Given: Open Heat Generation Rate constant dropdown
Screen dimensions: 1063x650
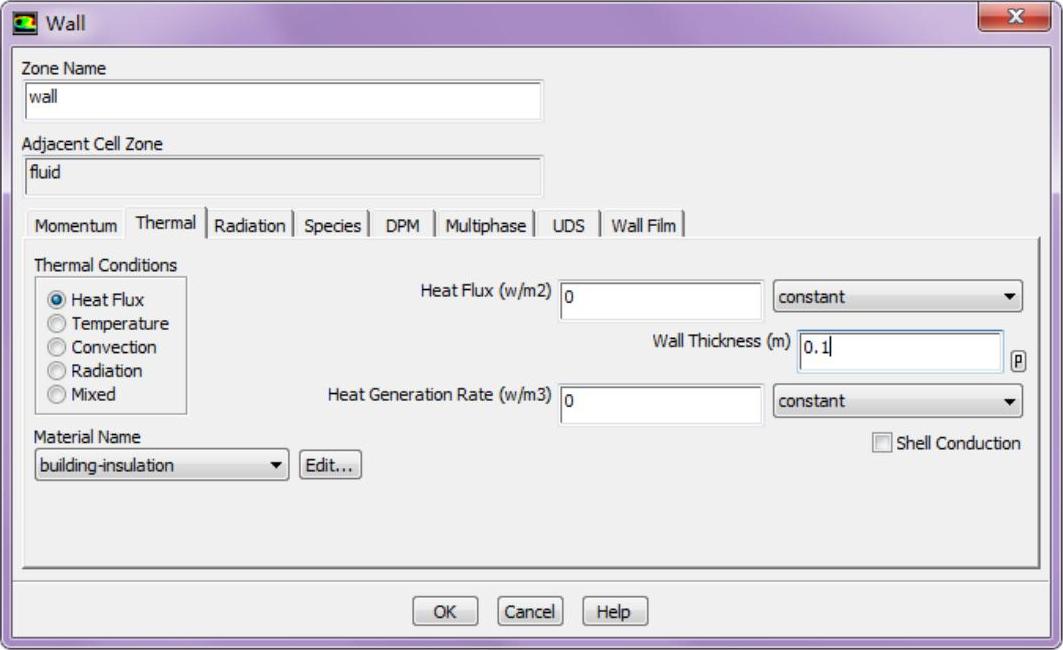Looking at the screenshot, I should 898,401.
